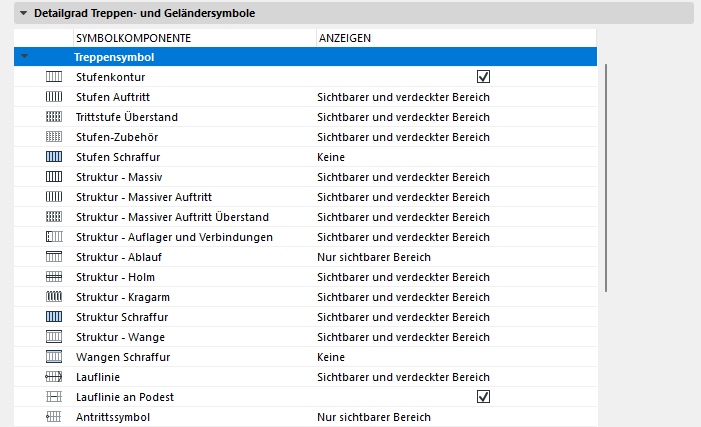701x427 pixels.
Task: Uncheck the Lauflinie an Podest checkbox
Action: [x=483, y=397]
